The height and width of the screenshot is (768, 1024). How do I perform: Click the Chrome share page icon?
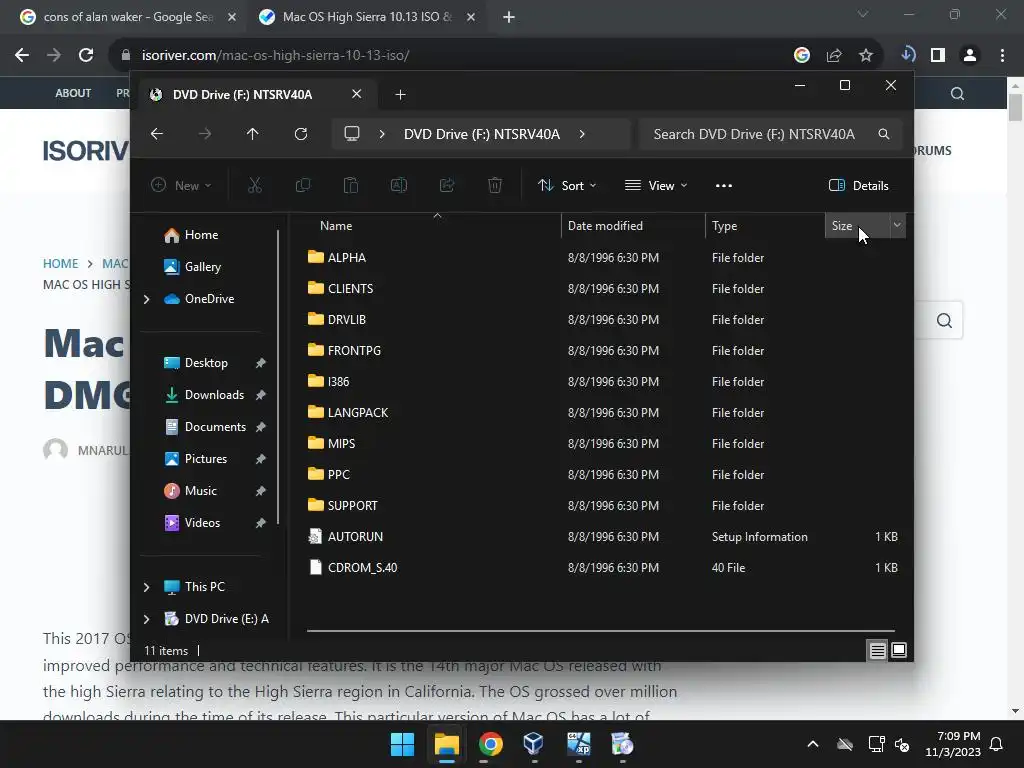click(x=834, y=55)
